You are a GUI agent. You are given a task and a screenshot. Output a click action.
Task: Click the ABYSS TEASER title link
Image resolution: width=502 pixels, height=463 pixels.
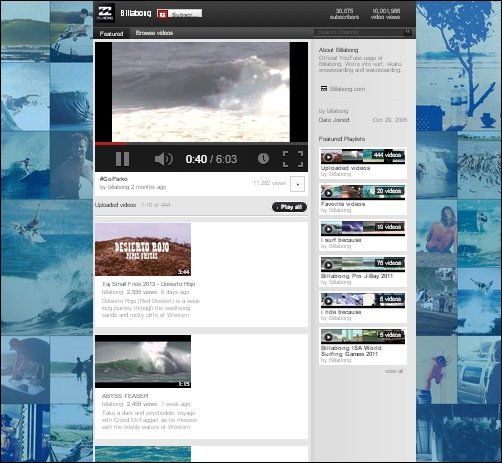click(125, 396)
